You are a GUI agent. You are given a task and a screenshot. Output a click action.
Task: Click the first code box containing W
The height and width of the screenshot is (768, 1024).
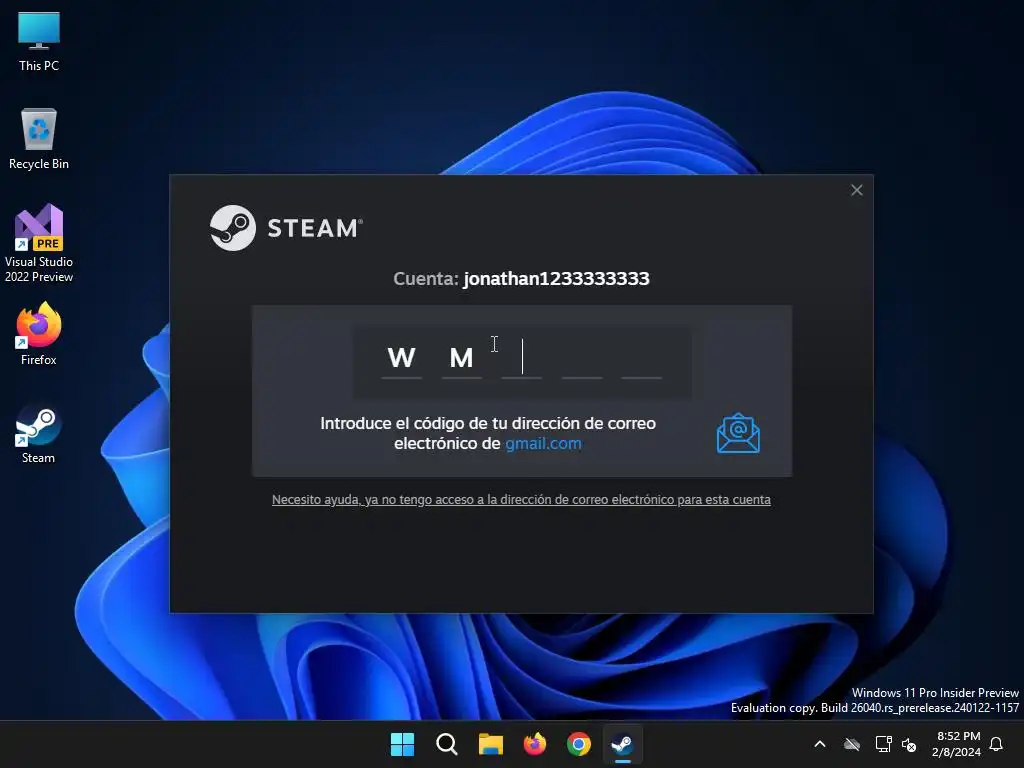click(x=402, y=359)
